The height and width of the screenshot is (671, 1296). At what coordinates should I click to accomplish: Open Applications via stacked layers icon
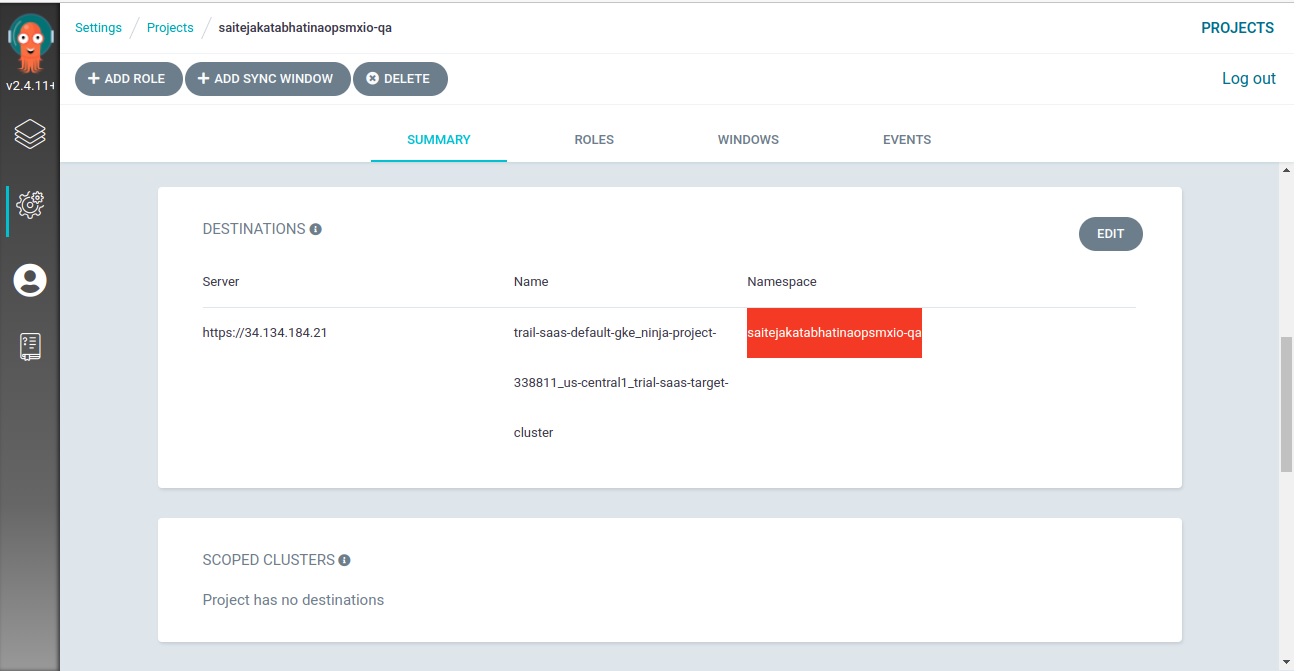(30, 134)
